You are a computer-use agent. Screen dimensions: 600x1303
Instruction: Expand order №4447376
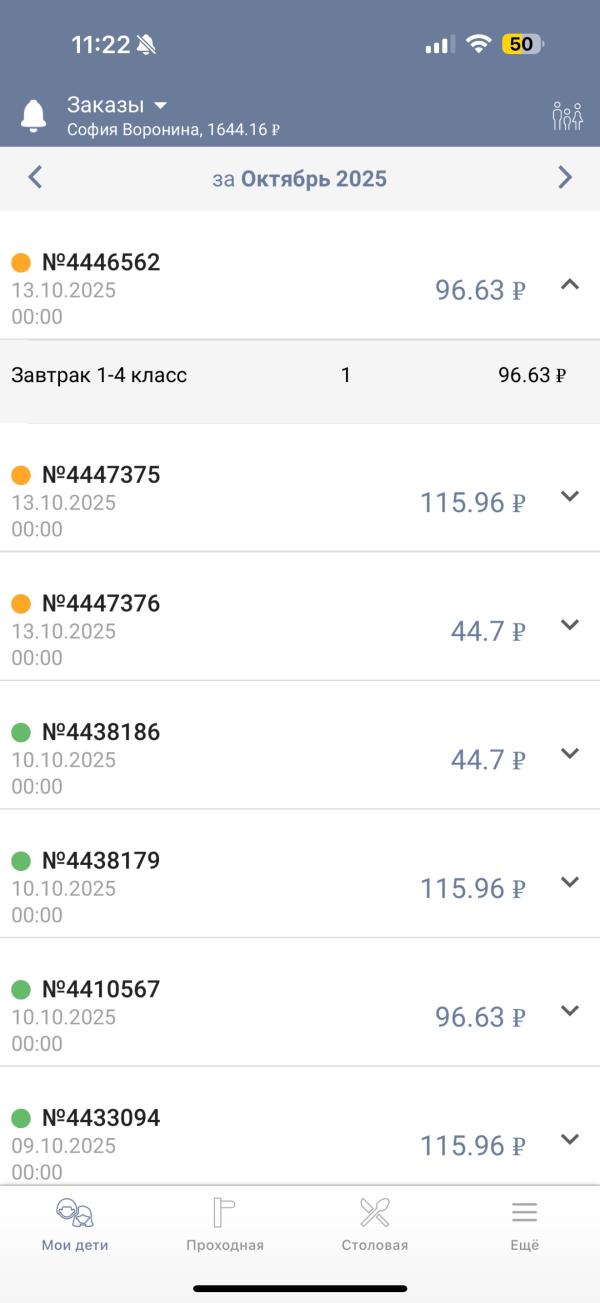click(x=570, y=625)
